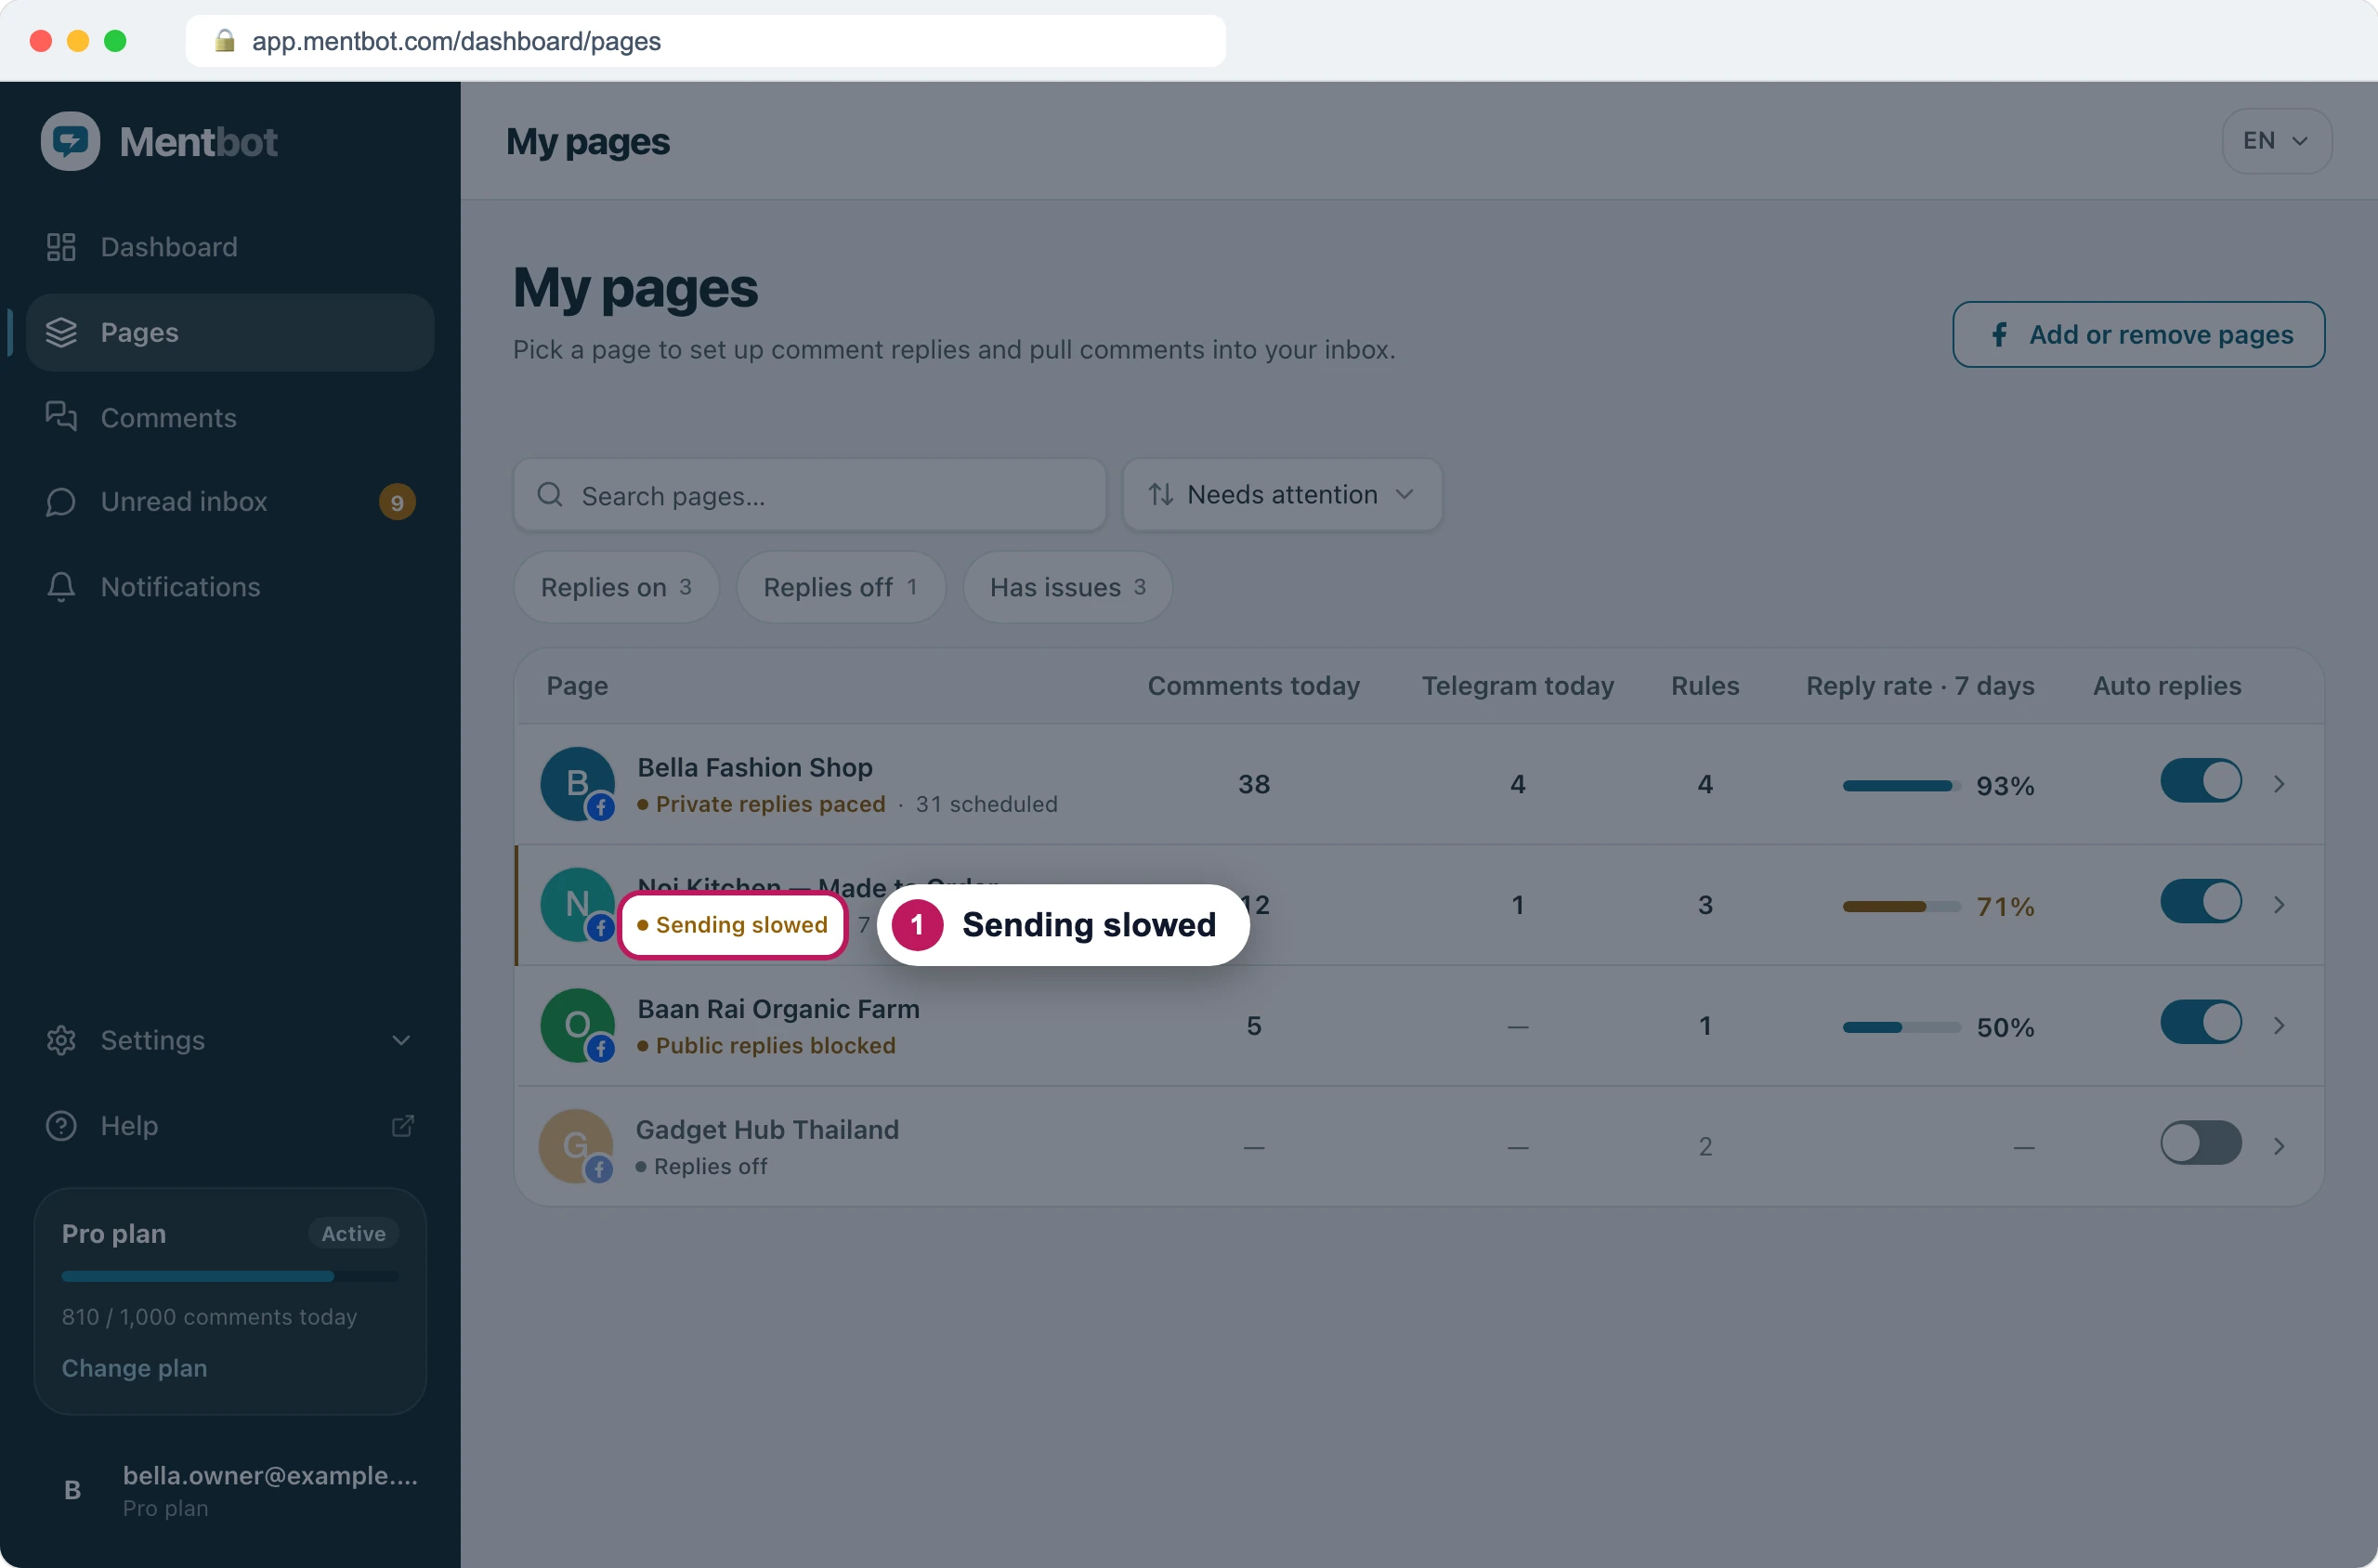Viewport: 2378px width, 1568px height.
Task: Open Noi Kitchen row chevron
Action: [x=2279, y=905]
